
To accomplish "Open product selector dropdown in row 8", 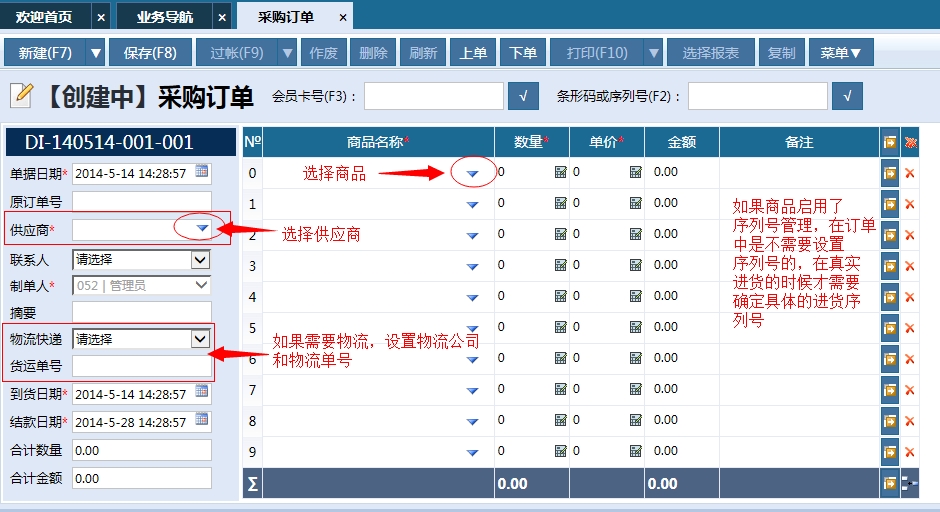I will [x=472, y=422].
